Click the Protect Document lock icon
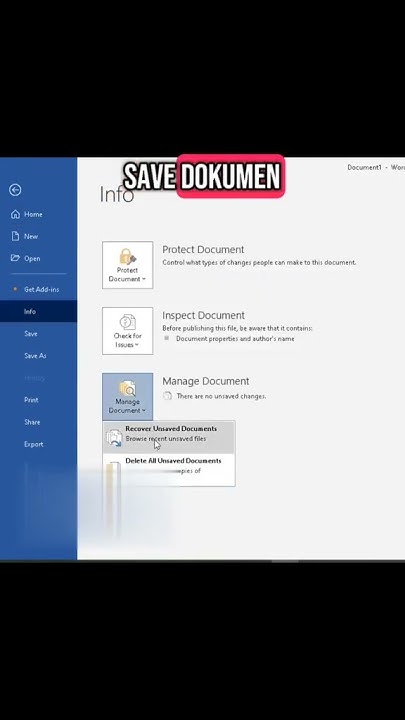This screenshot has height=720, width=405. pyautogui.click(x=128, y=256)
